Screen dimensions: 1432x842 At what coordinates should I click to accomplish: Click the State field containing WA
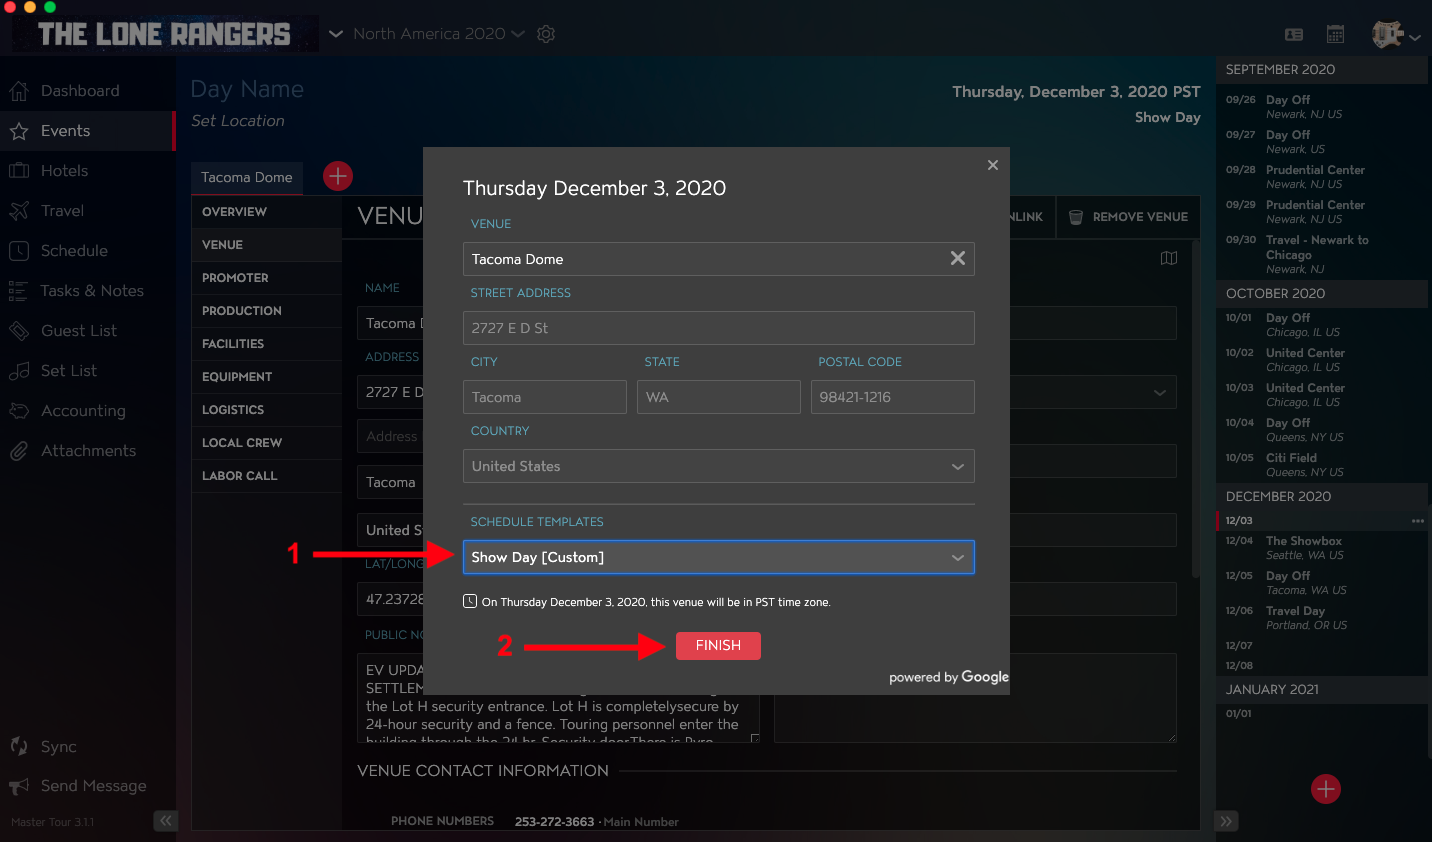click(719, 397)
